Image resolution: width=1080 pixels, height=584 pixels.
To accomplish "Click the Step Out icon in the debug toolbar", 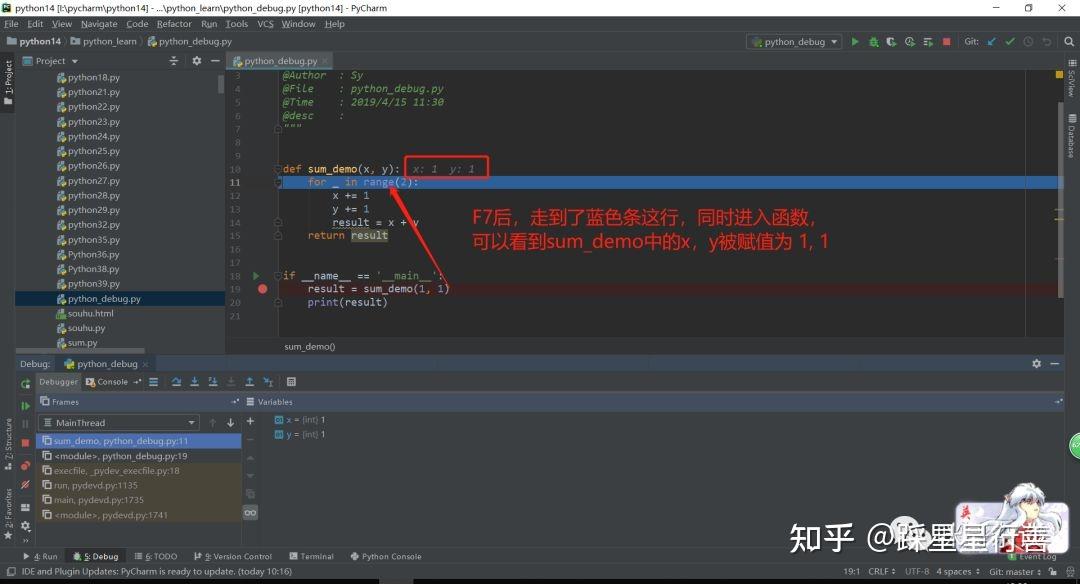I will (x=249, y=381).
